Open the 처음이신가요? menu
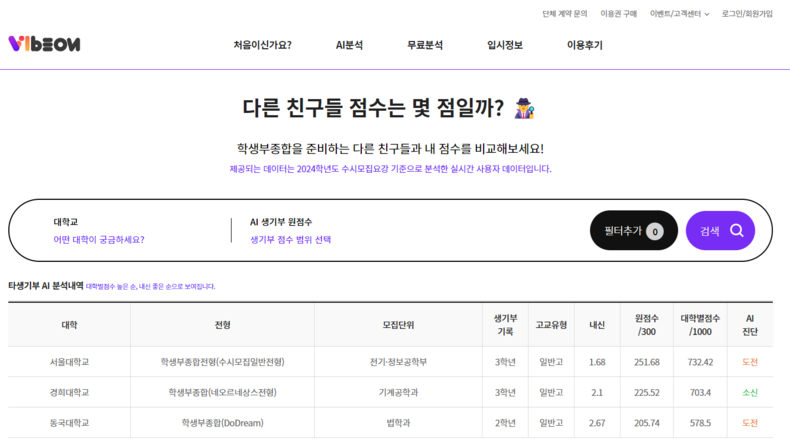 (262, 45)
